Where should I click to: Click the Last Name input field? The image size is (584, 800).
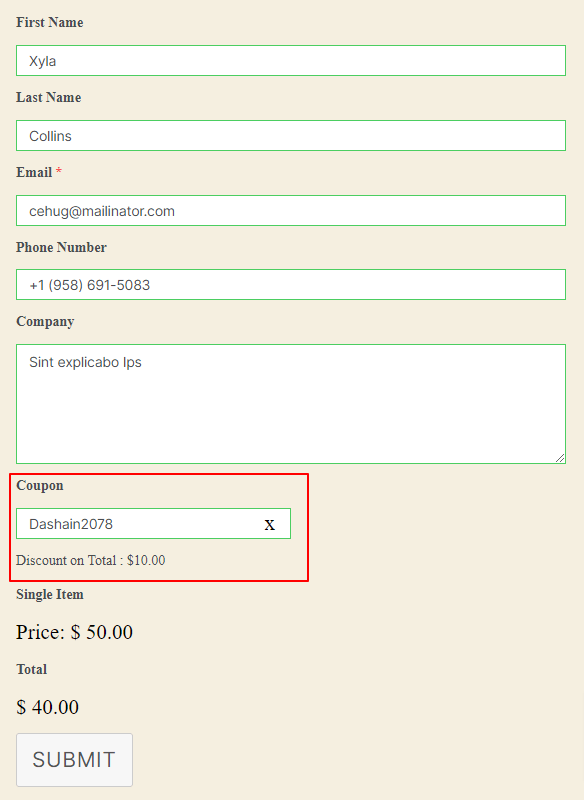coord(290,135)
